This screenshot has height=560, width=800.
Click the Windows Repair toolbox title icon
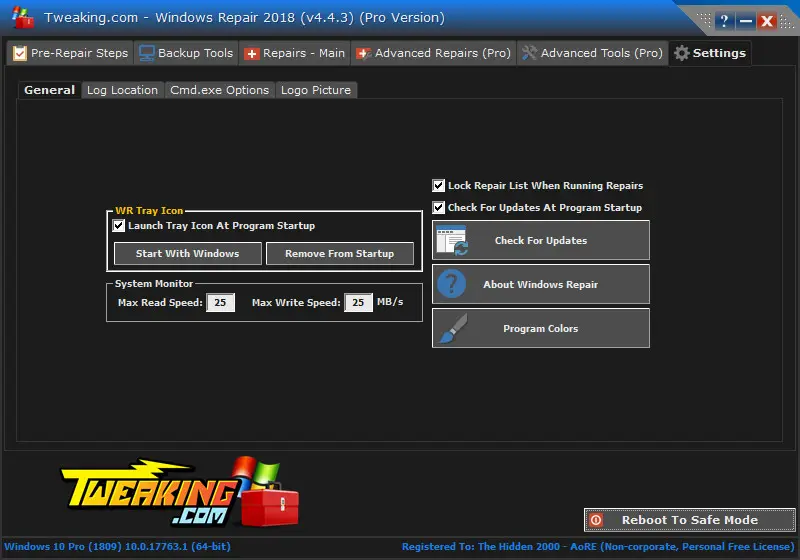[23, 18]
